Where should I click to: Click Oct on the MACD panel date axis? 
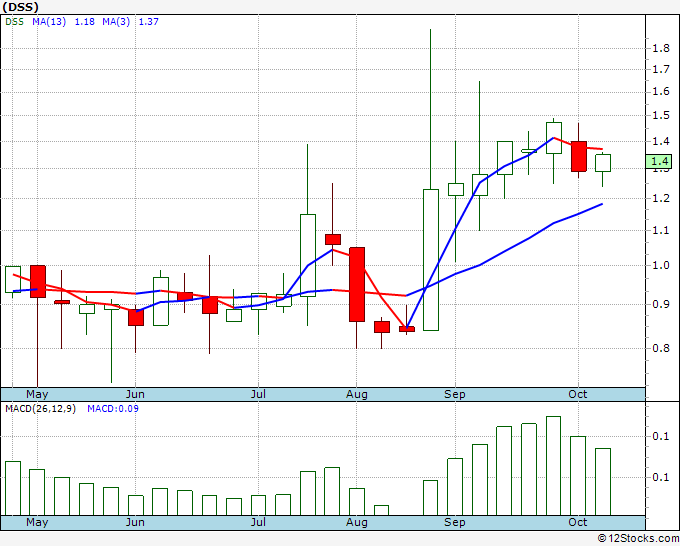tap(577, 522)
